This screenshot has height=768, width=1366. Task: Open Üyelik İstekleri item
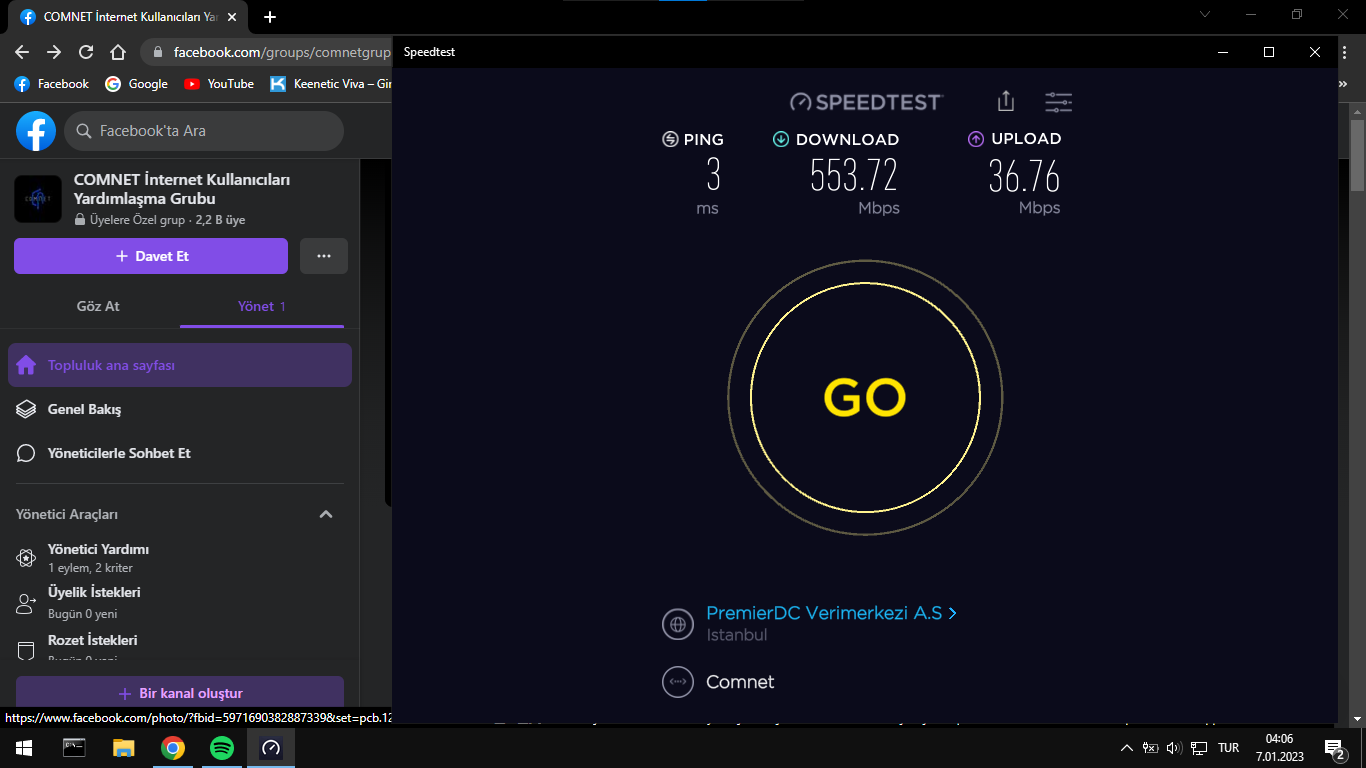180,603
